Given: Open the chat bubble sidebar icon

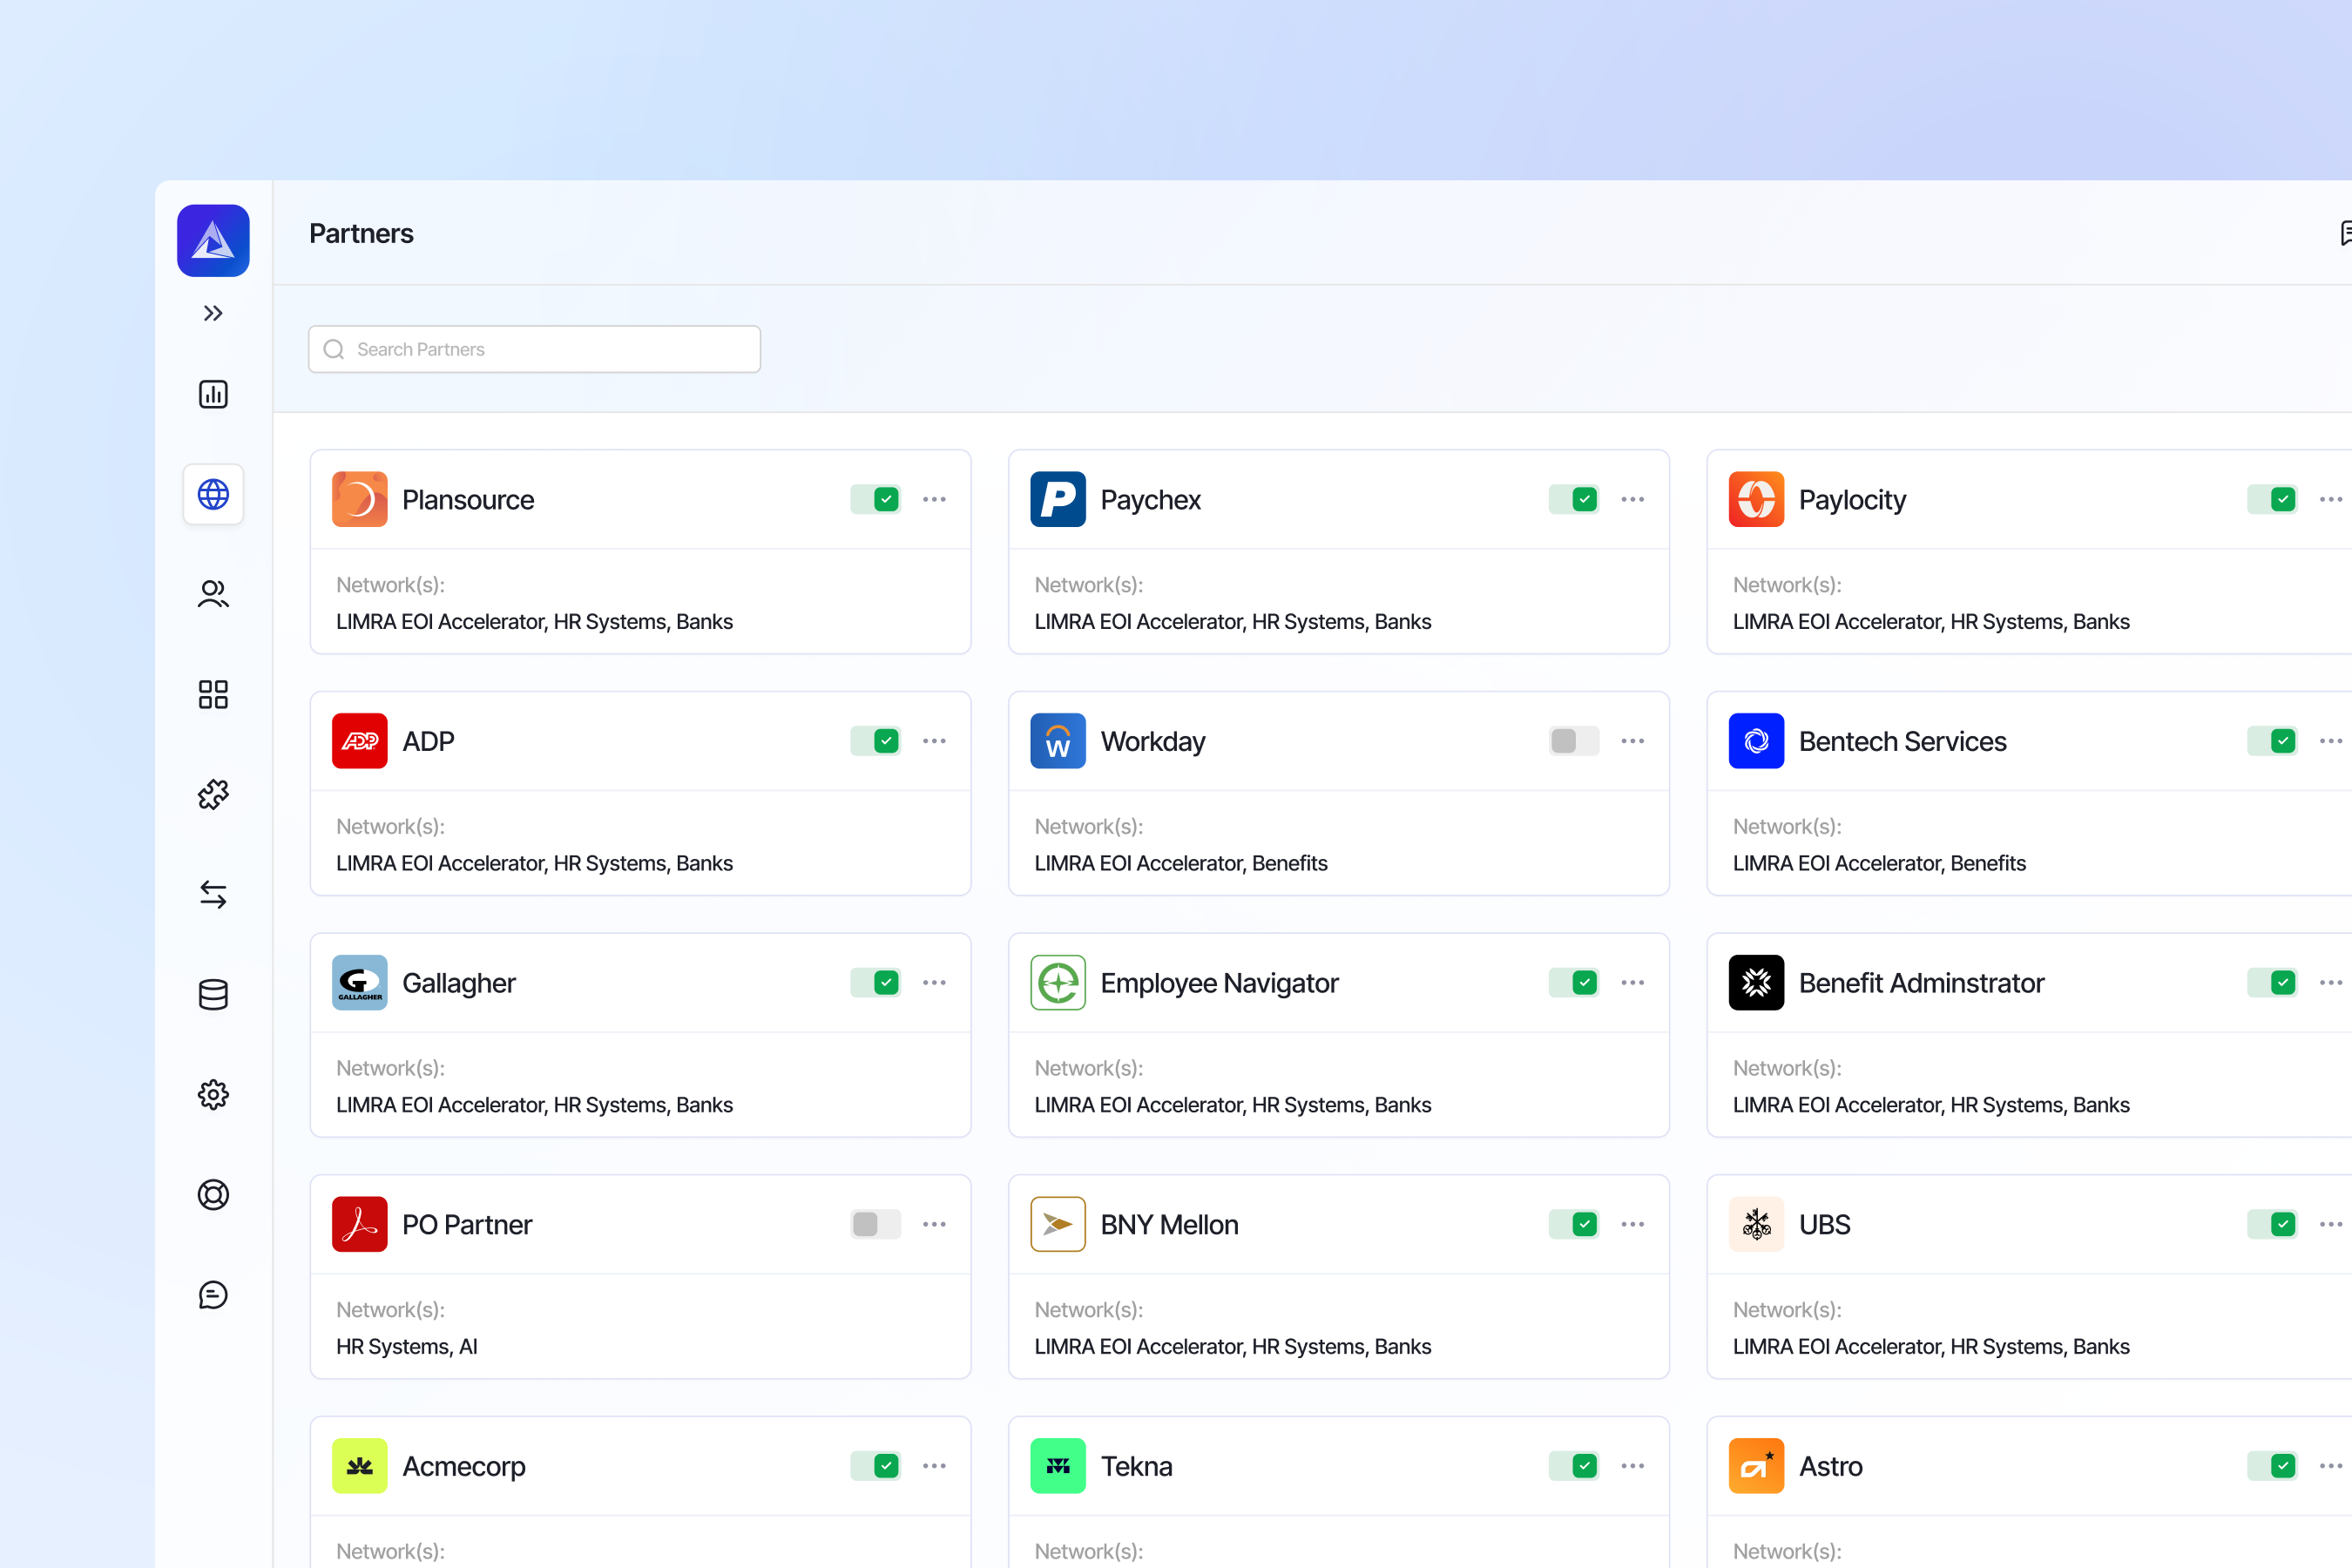Looking at the screenshot, I should pos(213,1294).
